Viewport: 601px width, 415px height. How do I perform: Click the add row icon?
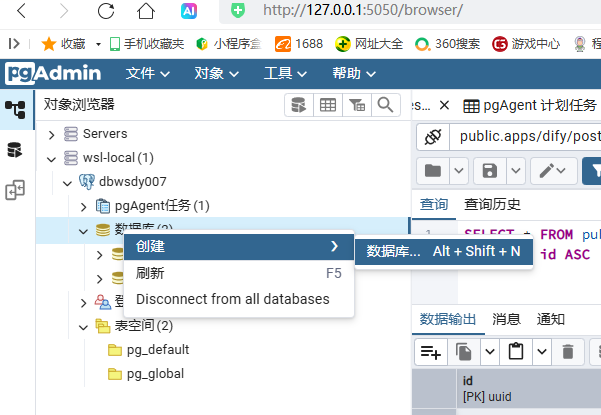(x=431, y=352)
